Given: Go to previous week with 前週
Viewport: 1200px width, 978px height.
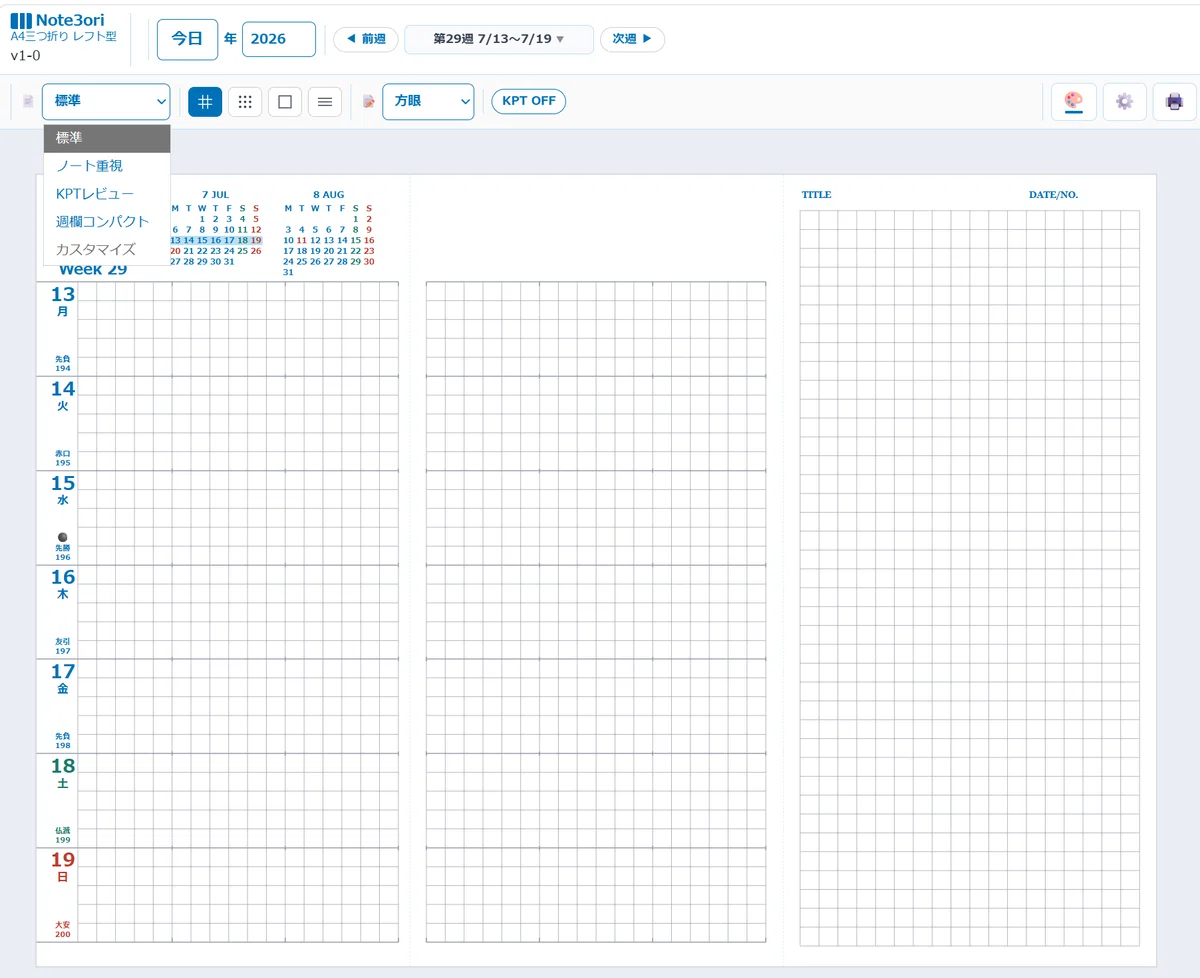Looking at the screenshot, I should coord(366,39).
